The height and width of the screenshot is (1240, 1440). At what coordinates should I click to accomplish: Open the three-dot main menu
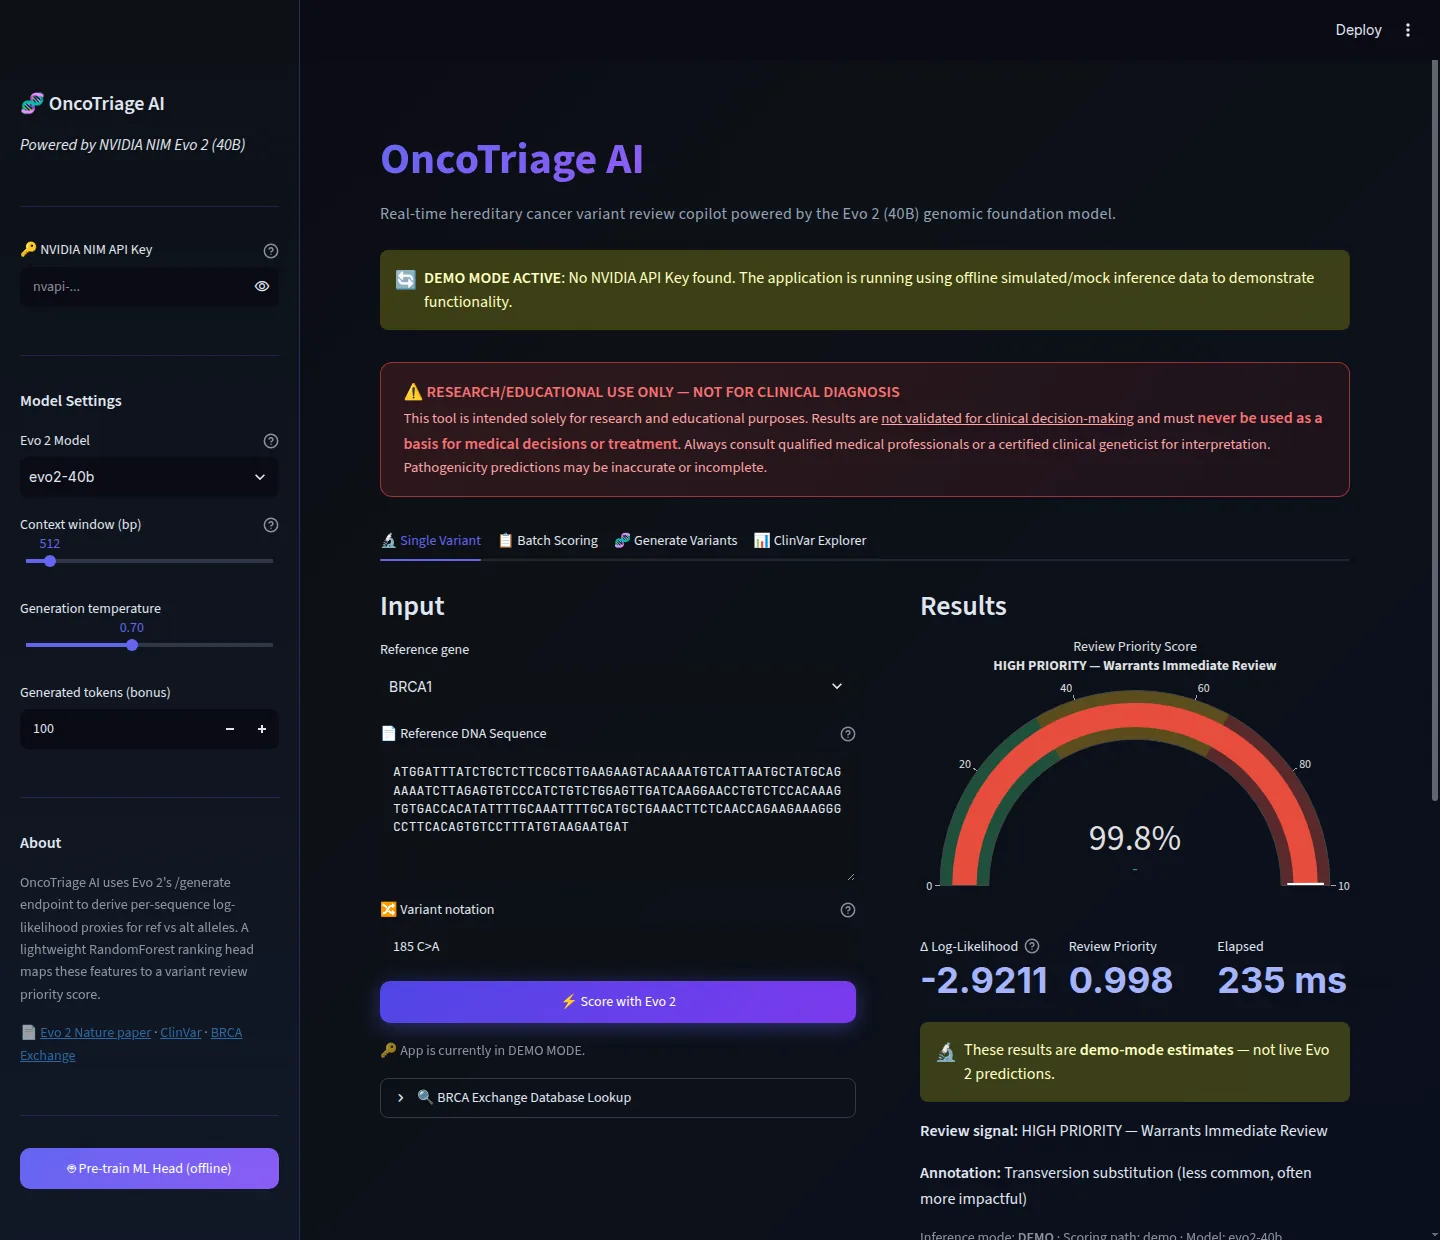pyautogui.click(x=1407, y=30)
